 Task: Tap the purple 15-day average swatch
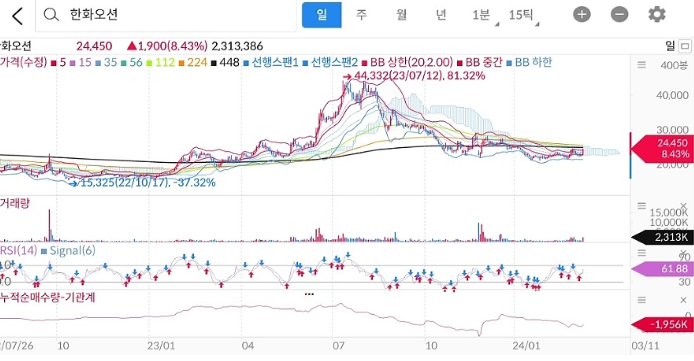point(73,63)
